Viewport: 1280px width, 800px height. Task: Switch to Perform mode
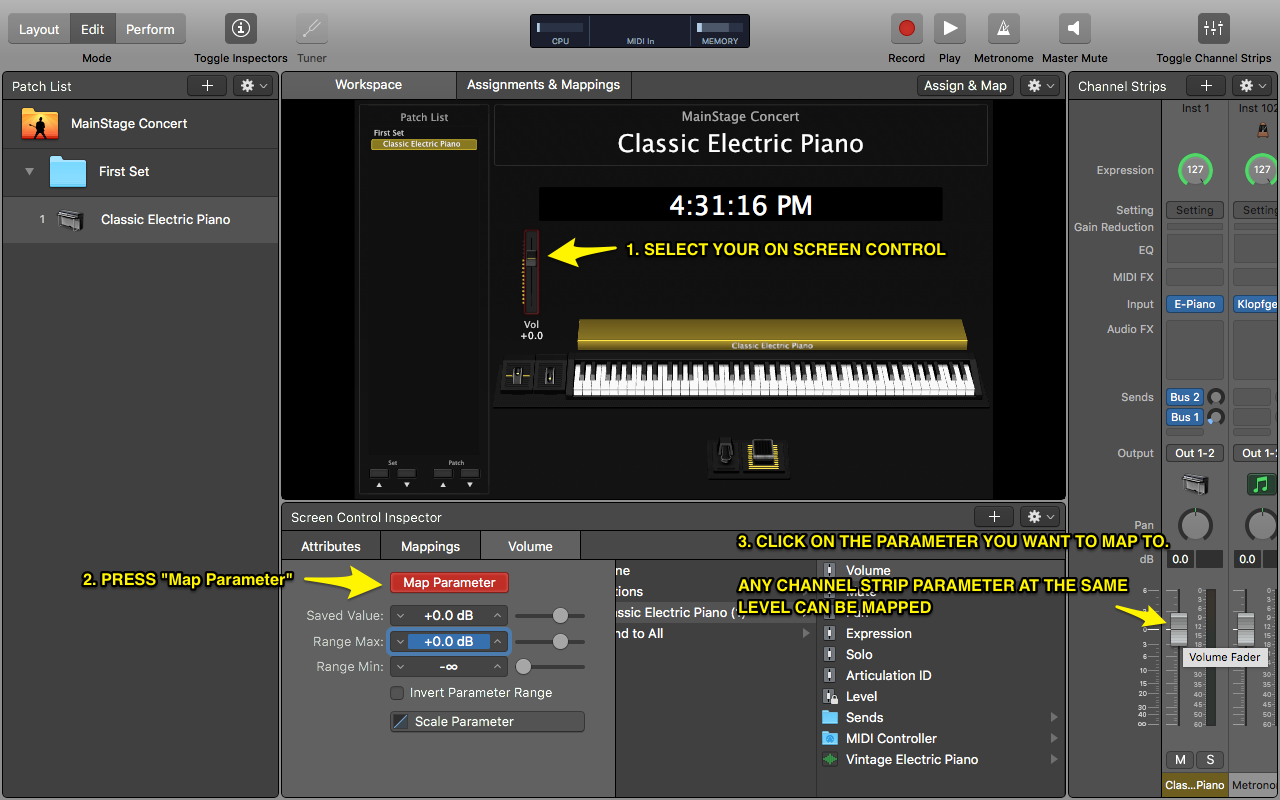(x=150, y=29)
